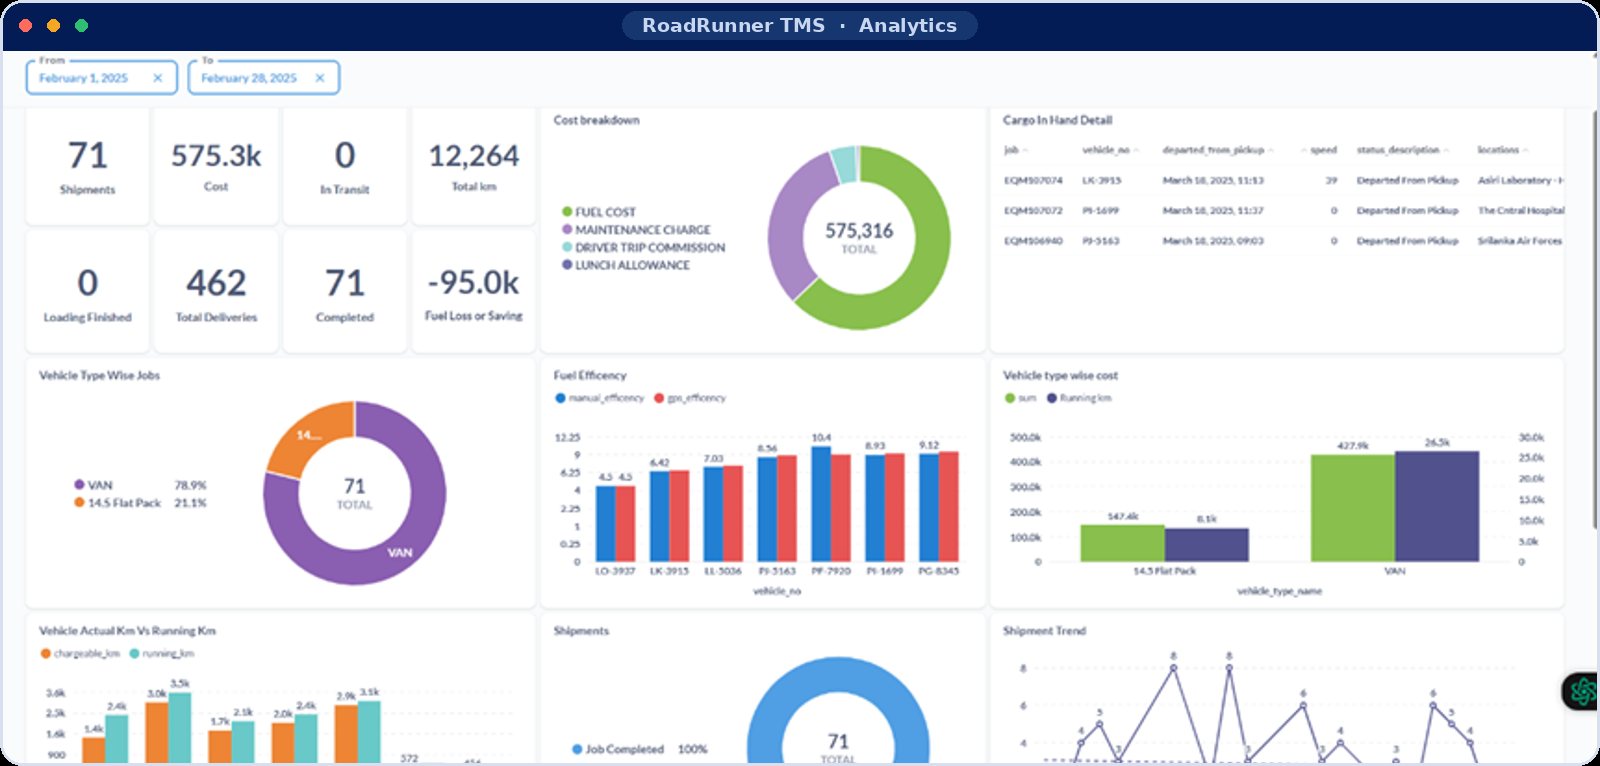The width and height of the screenshot is (1600, 766).
Task: Click the page vertical scrollbar on right
Action: tap(1595, 320)
